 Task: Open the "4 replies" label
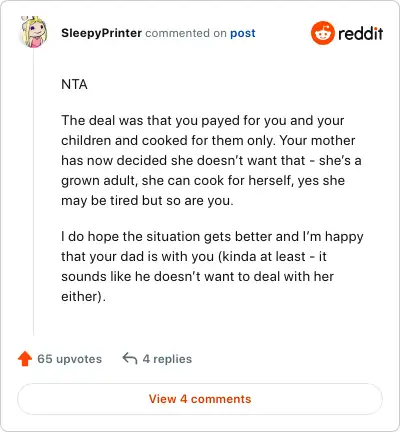[x=167, y=359]
